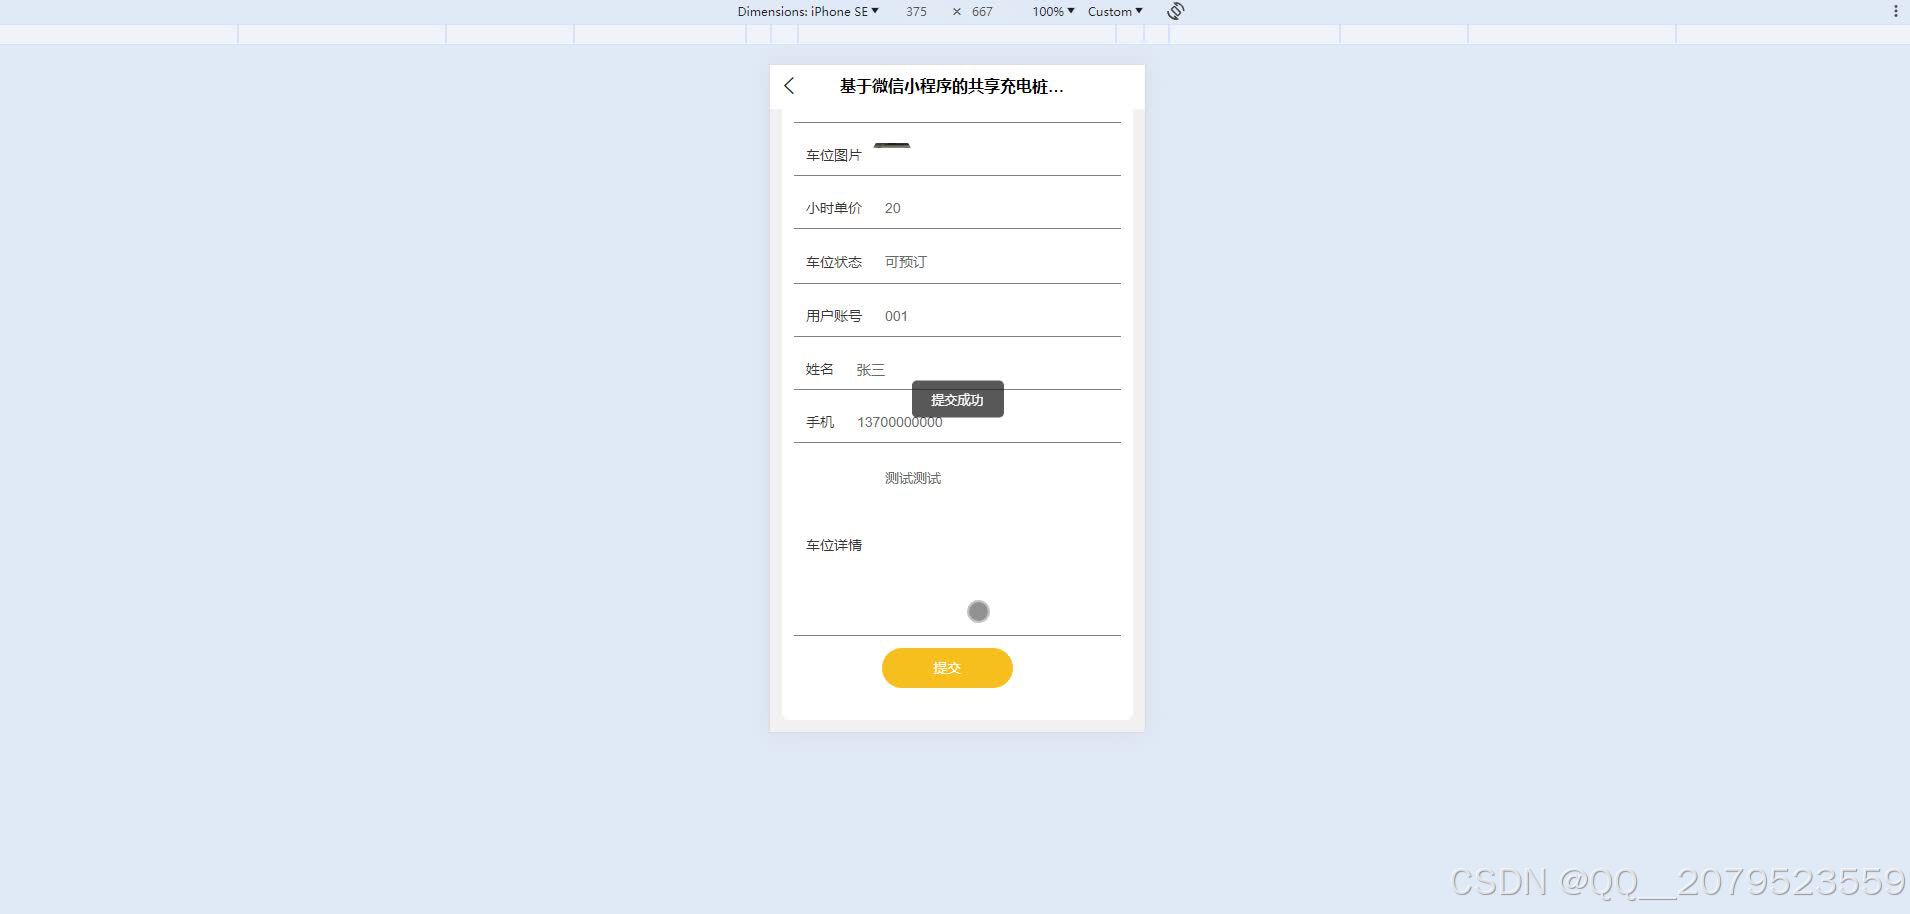The width and height of the screenshot is (1910, 914).
Task: Click the height field showing 667
Action: (982, 12)
